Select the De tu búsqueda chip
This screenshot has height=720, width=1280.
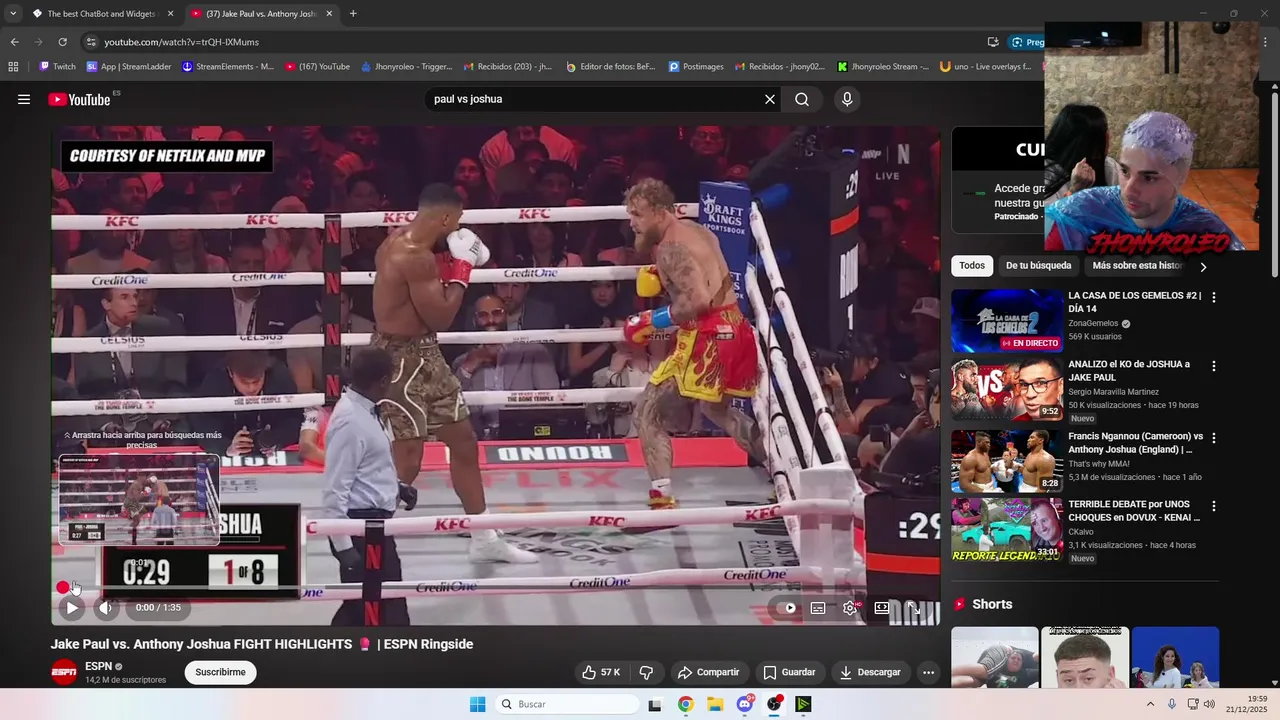(x=1038, y=266)
